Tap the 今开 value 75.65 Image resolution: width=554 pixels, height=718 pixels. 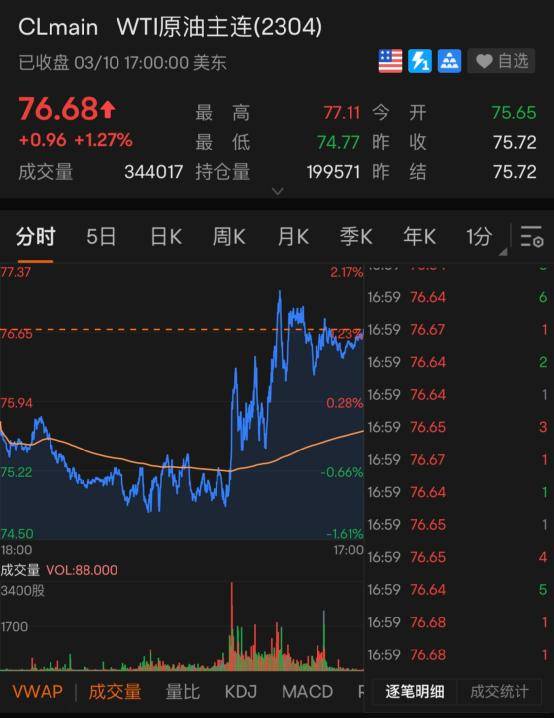[514, 112]
